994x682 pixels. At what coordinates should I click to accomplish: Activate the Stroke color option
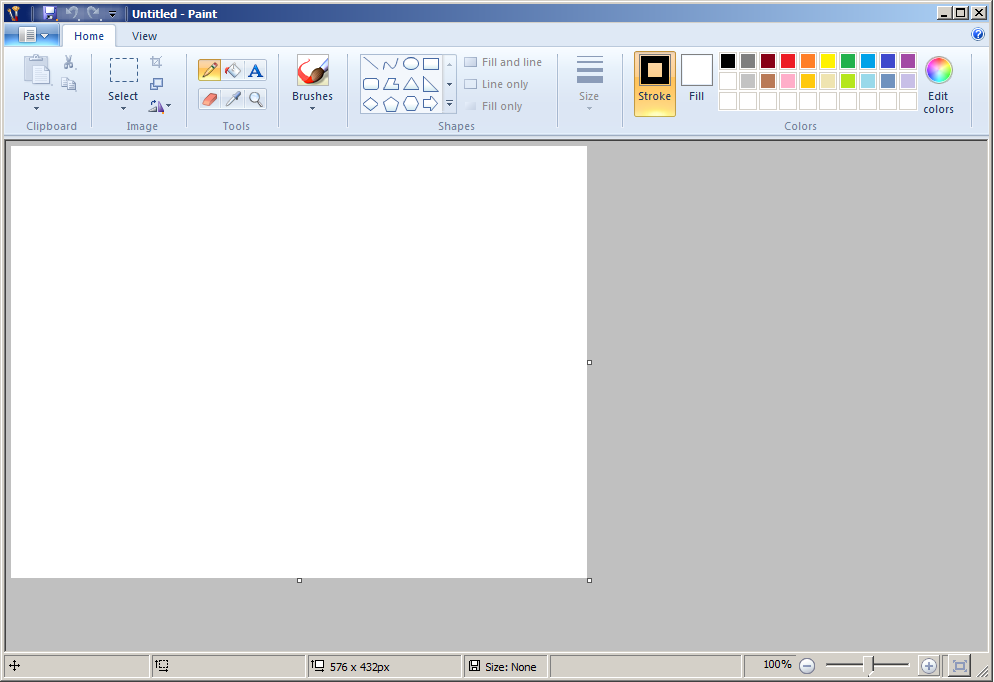[655, 83]
